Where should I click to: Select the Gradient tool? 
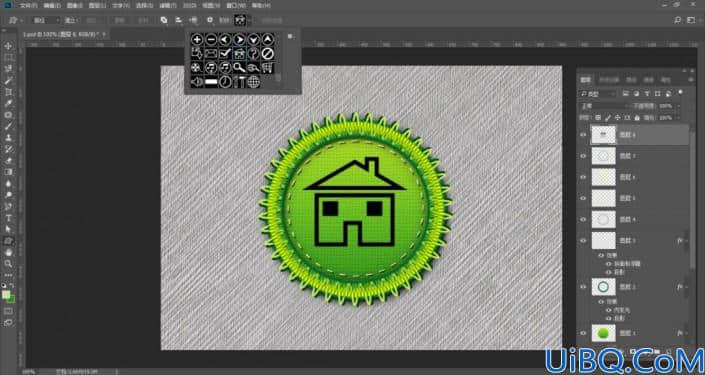pyautogui.click(x=8, y=172)
